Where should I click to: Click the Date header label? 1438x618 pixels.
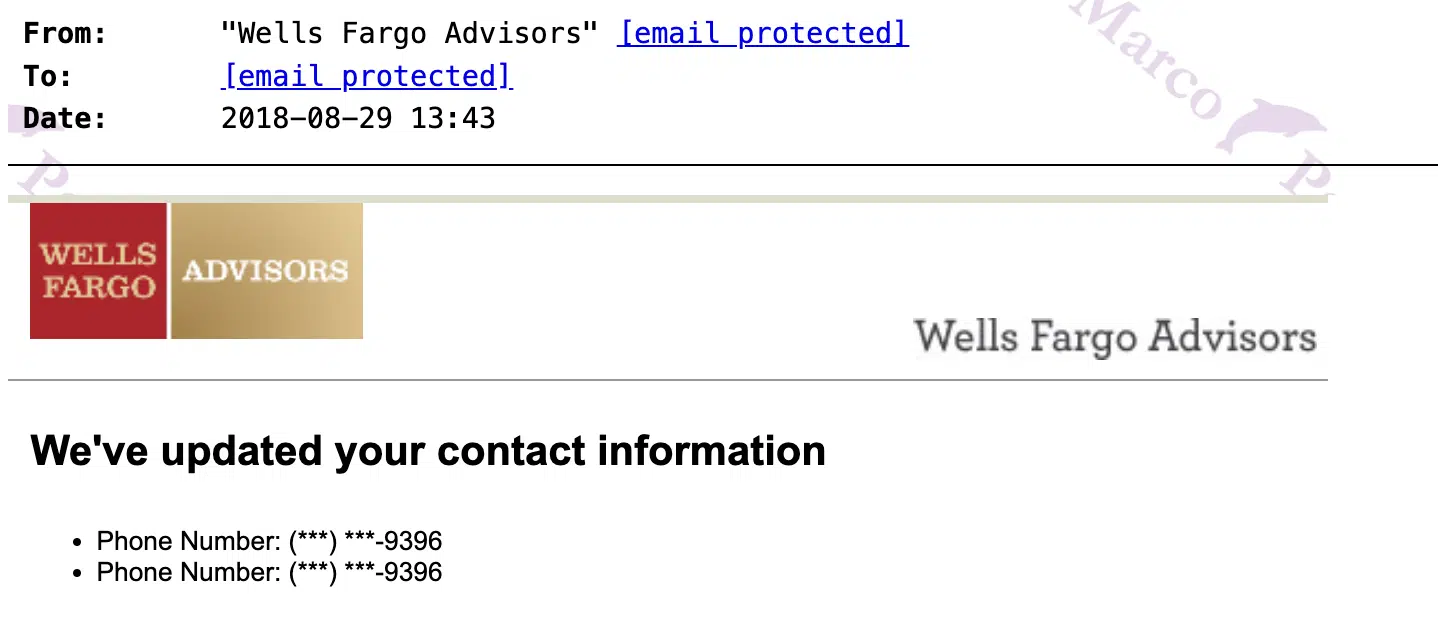tap(65, 118)
